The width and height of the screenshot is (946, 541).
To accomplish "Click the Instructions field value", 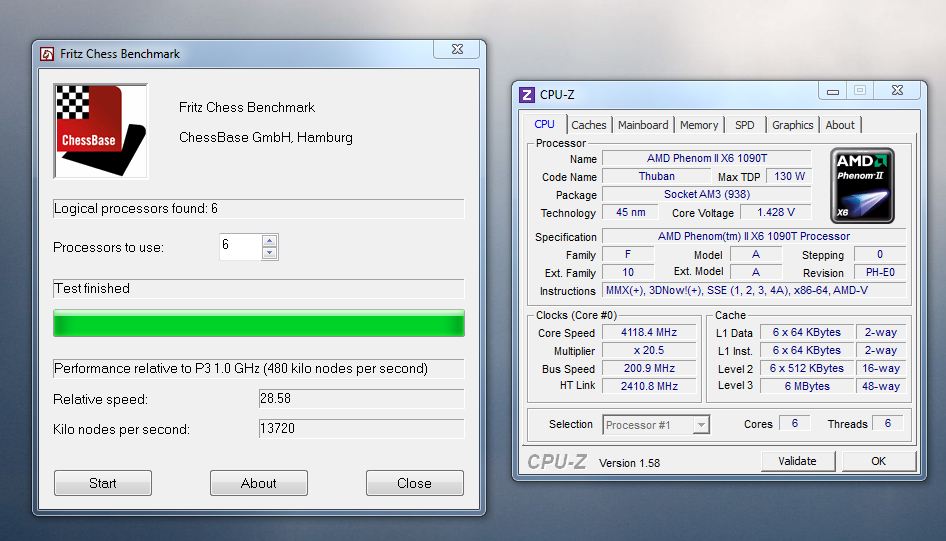I will [754, 290].
